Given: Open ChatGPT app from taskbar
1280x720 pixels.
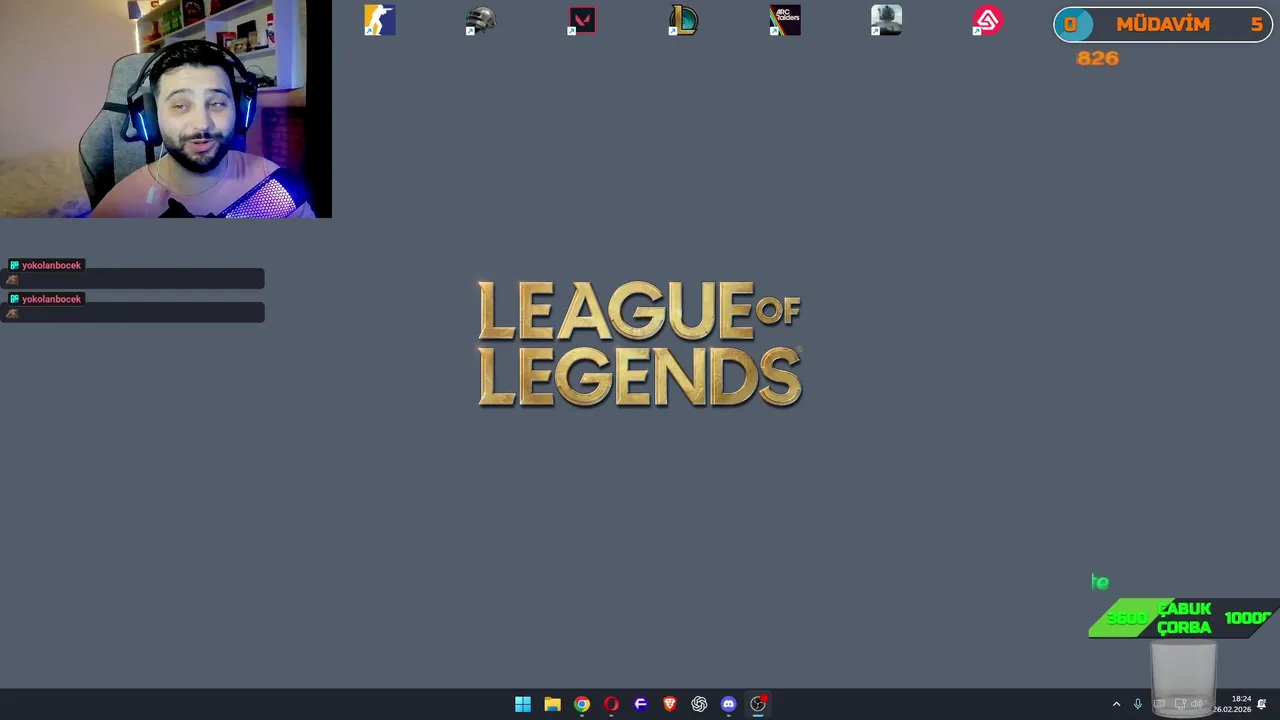Looking at the screenshot, I should (x=699, y=704).
